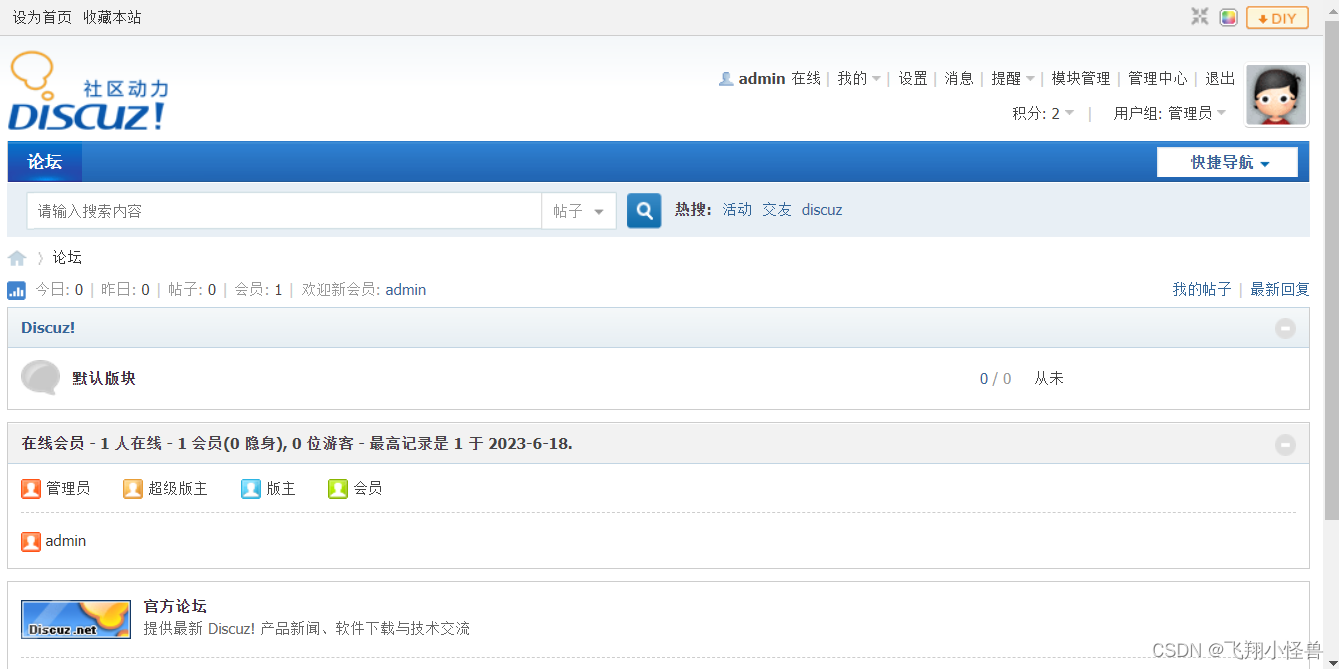
Task: Click the red 管理员 group icon
Action: (30, 488)
